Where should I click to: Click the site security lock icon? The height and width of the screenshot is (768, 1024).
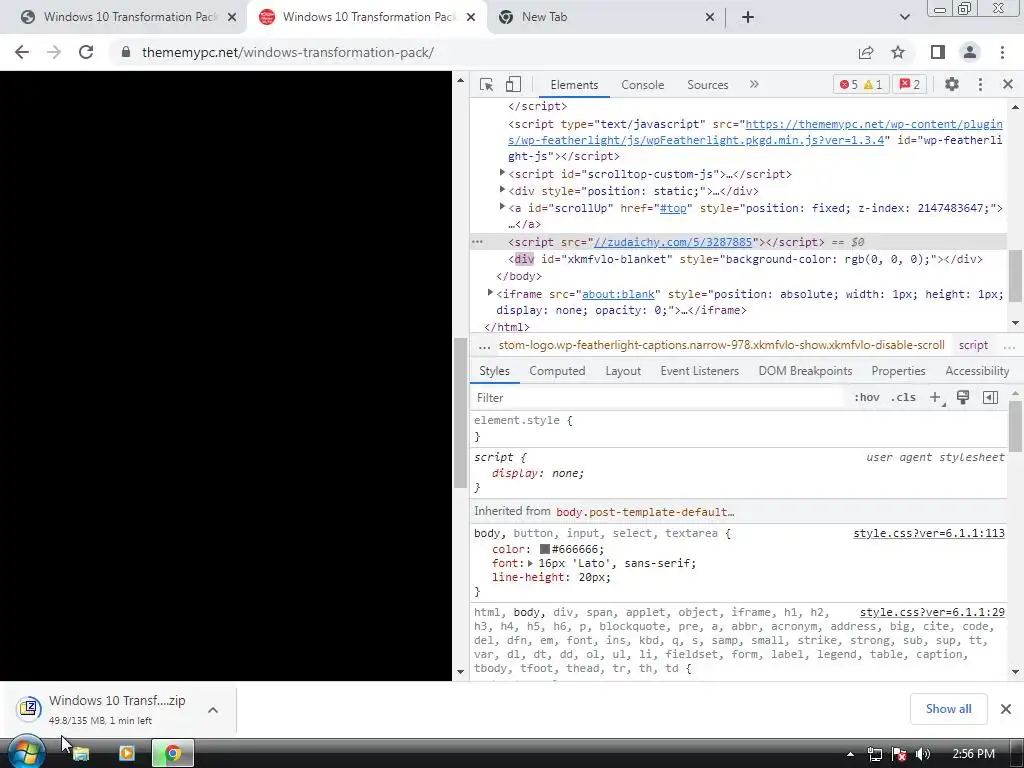click(125, 52)
